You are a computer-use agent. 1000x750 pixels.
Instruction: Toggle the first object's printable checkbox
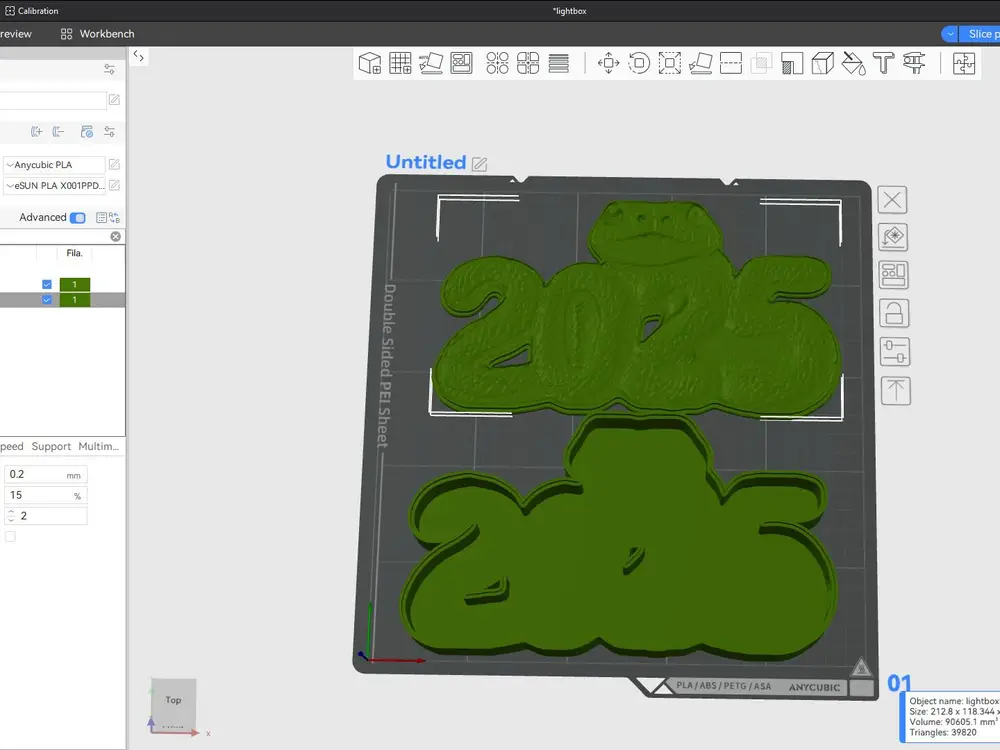coord(47,284)
